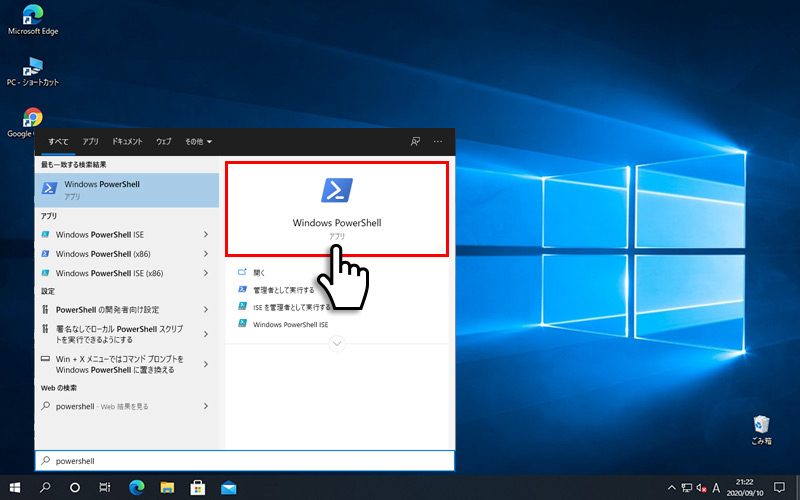The width and height of the screenshot is (800, 500).
Task: Open the Recycle Bin desktop icon
Action: pos(761,430)
